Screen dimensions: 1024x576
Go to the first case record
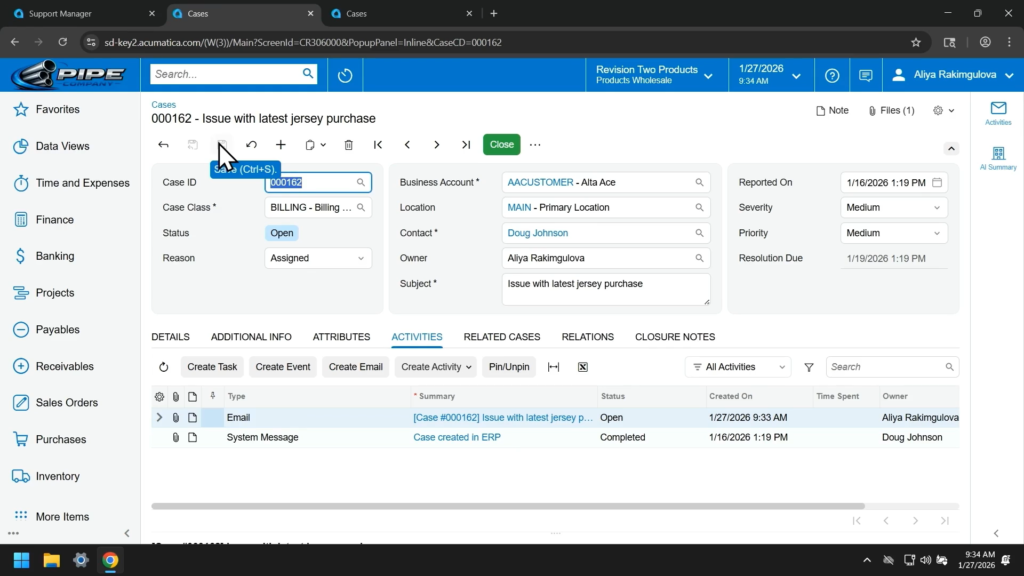tap(378, 145)
